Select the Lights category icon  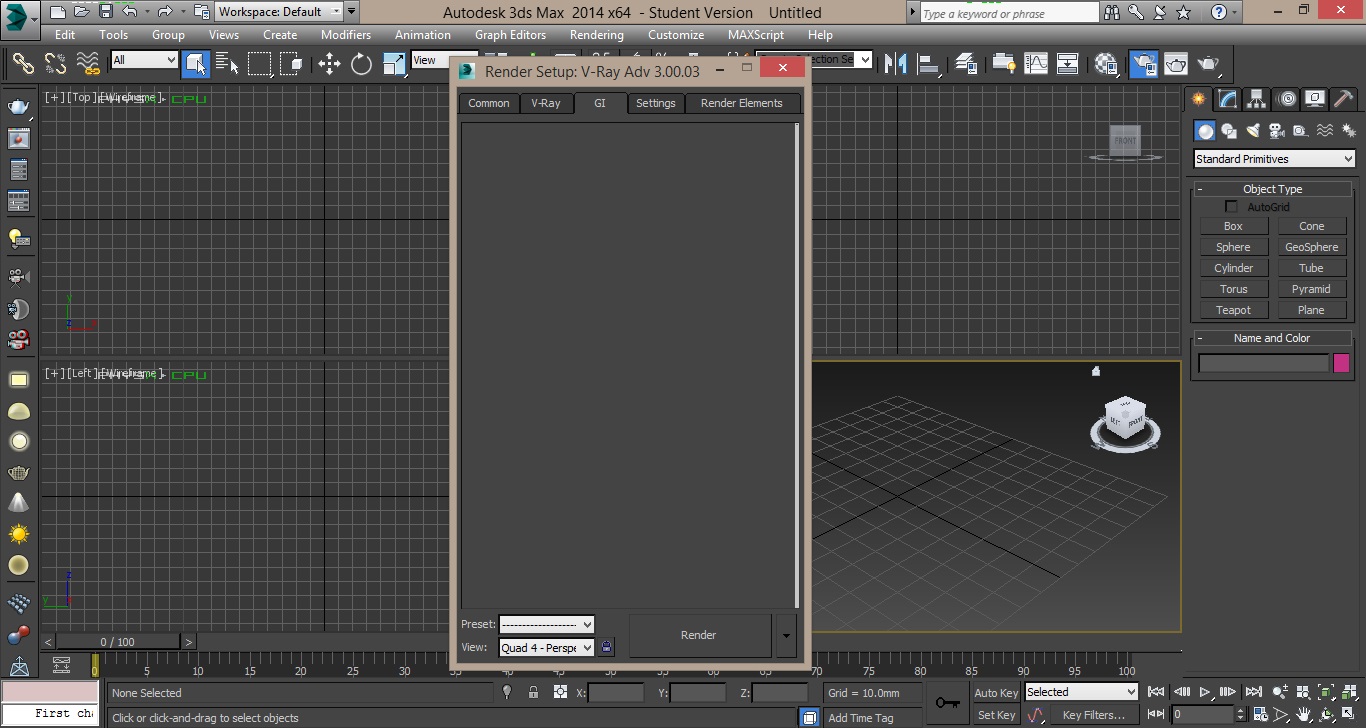point(1253,131)
